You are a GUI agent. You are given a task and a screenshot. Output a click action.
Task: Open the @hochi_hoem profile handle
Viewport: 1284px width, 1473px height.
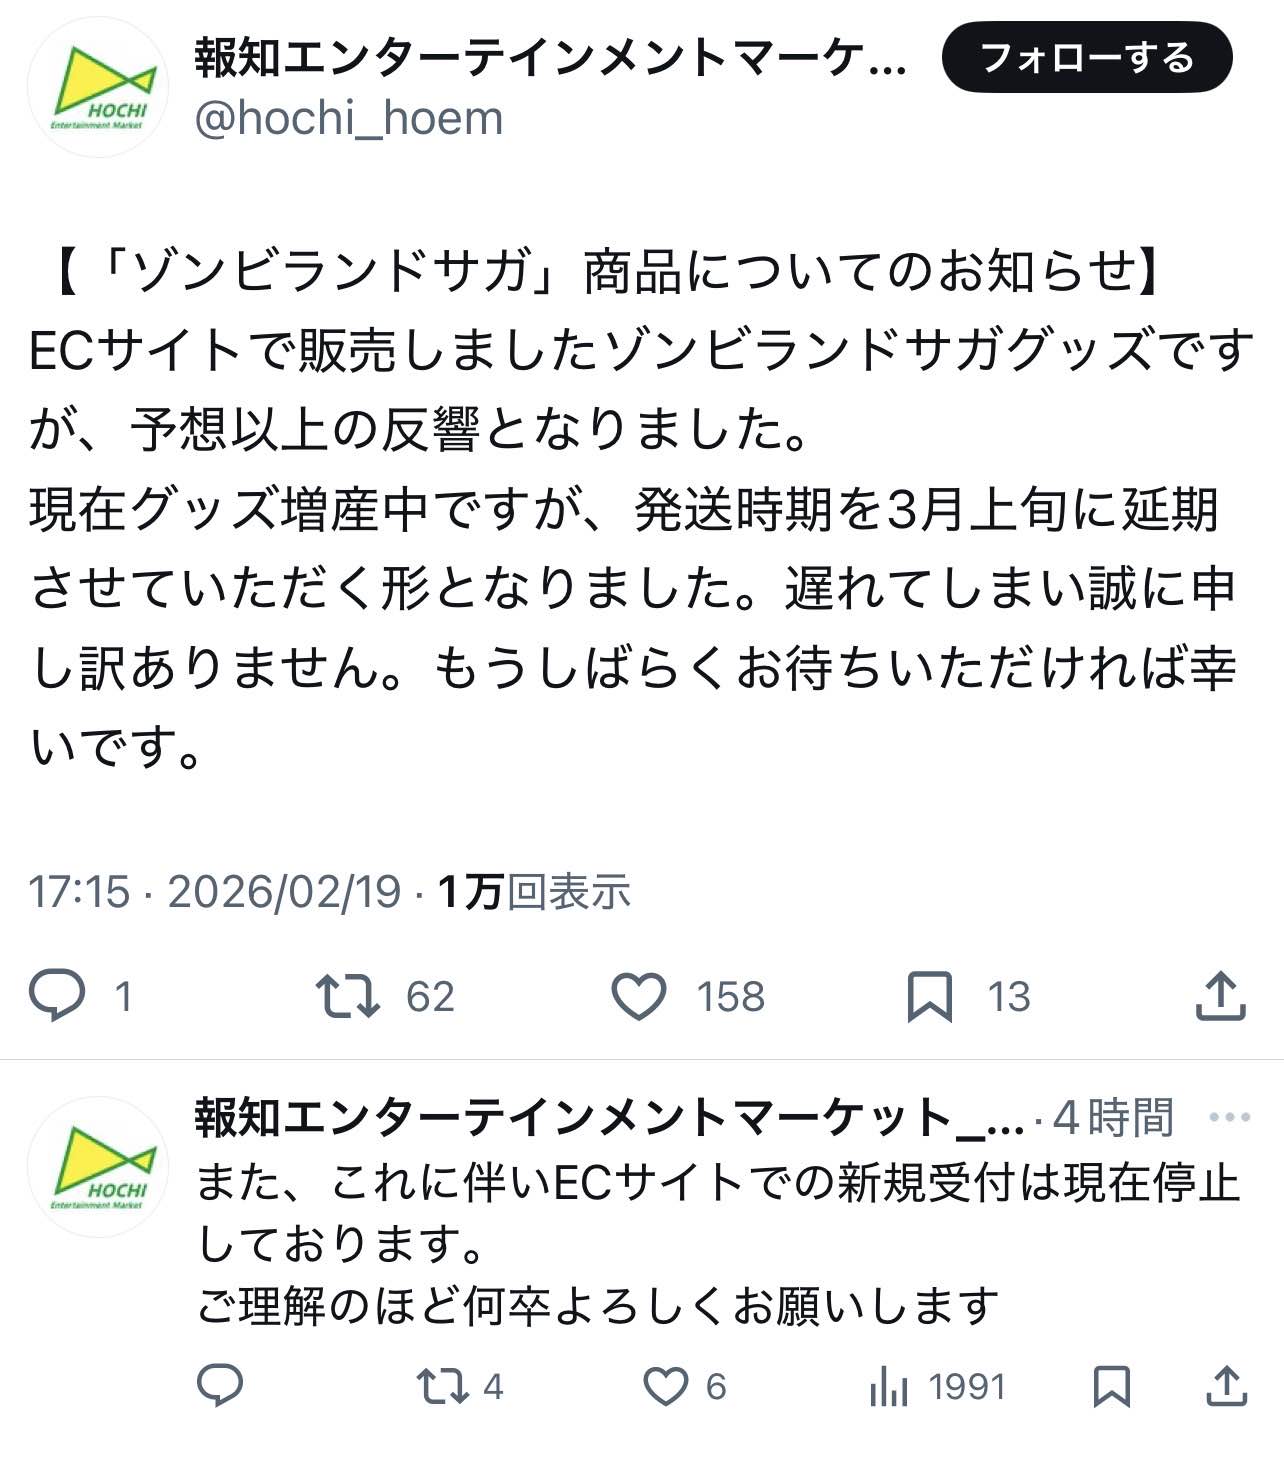pos(349,119)
